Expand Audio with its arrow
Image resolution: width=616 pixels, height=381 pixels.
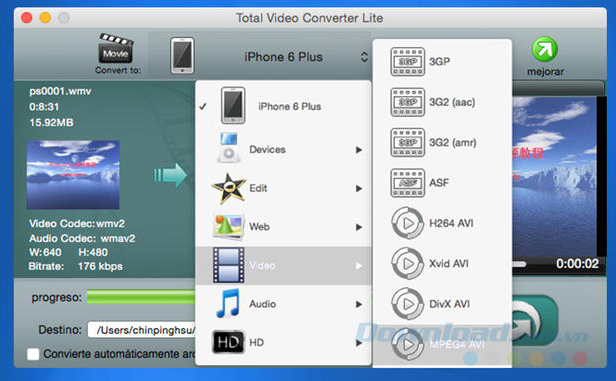(x=359, y=304)
